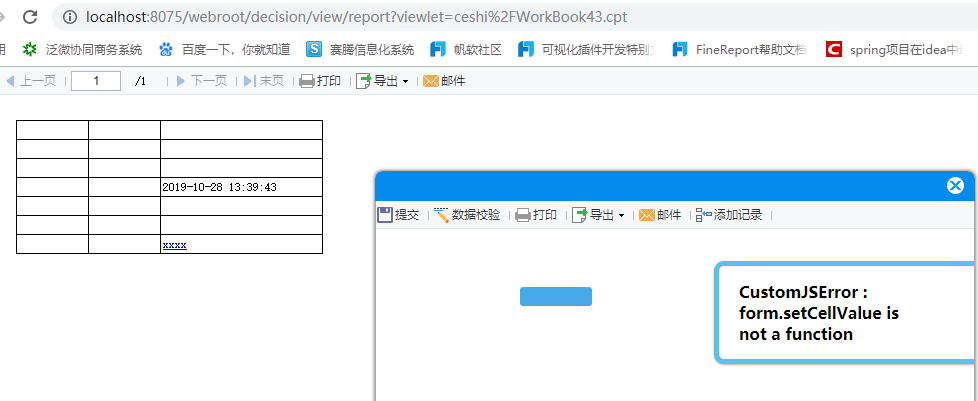Viewport: 978px width, 401px height.
Task: Open the 百度一下，你就知道 bookmark
Action: tap(225, 49)
